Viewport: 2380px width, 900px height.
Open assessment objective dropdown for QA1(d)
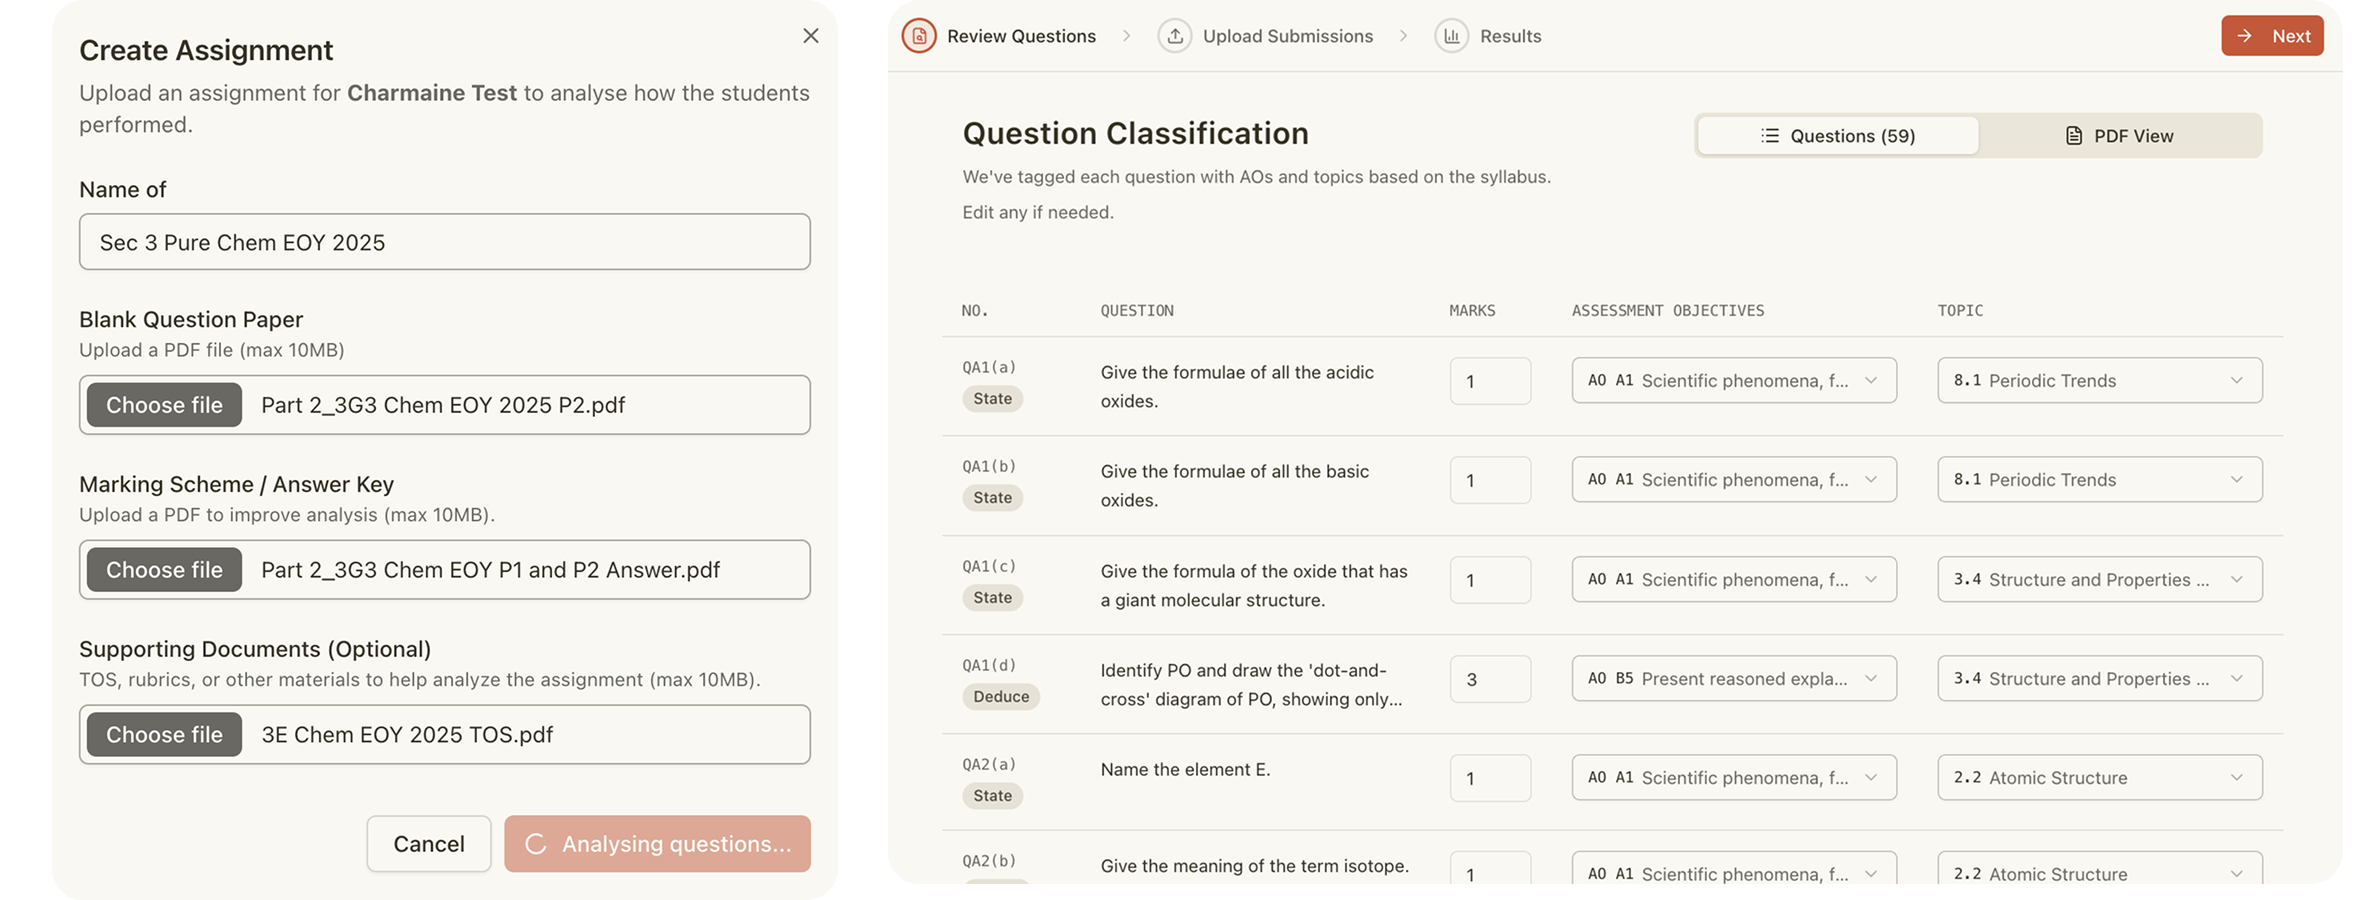coord(1734,679)
